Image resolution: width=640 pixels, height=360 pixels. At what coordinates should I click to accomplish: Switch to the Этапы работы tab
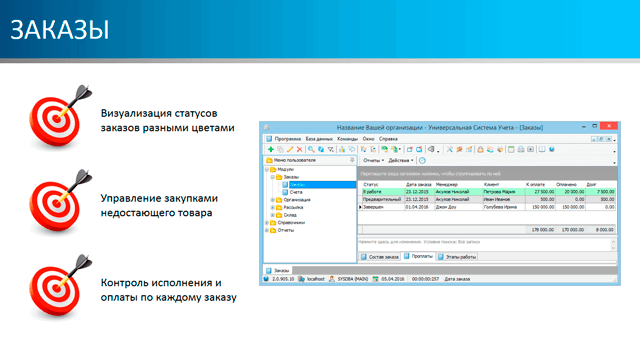pyautogui.click(x=457, y=257)
